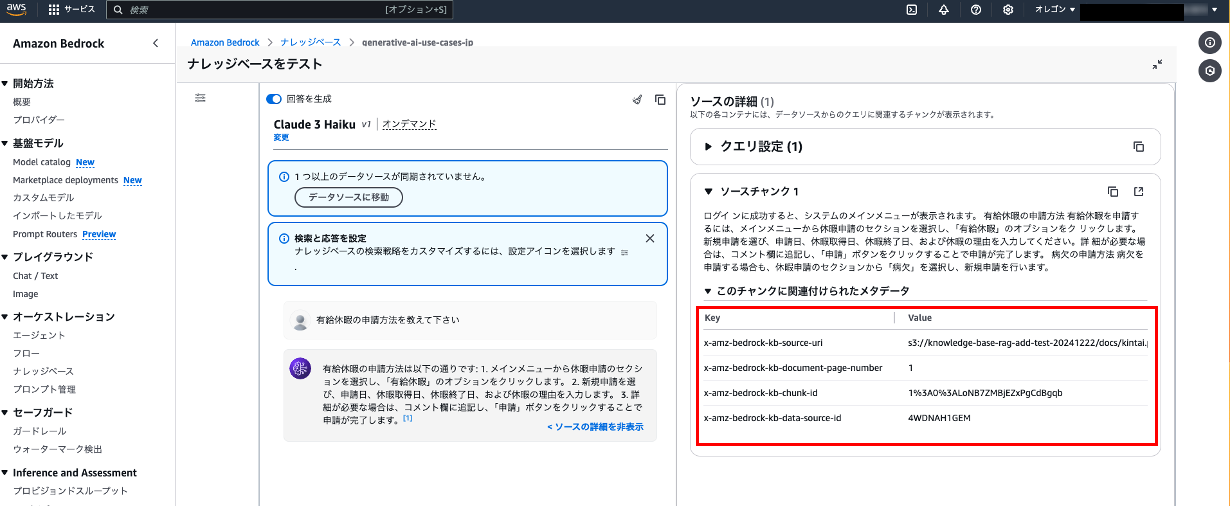This screenshot has width=1230, height=506.
Task: Open インポートしたモデル in the sidebar
Action: coord(57,216)
